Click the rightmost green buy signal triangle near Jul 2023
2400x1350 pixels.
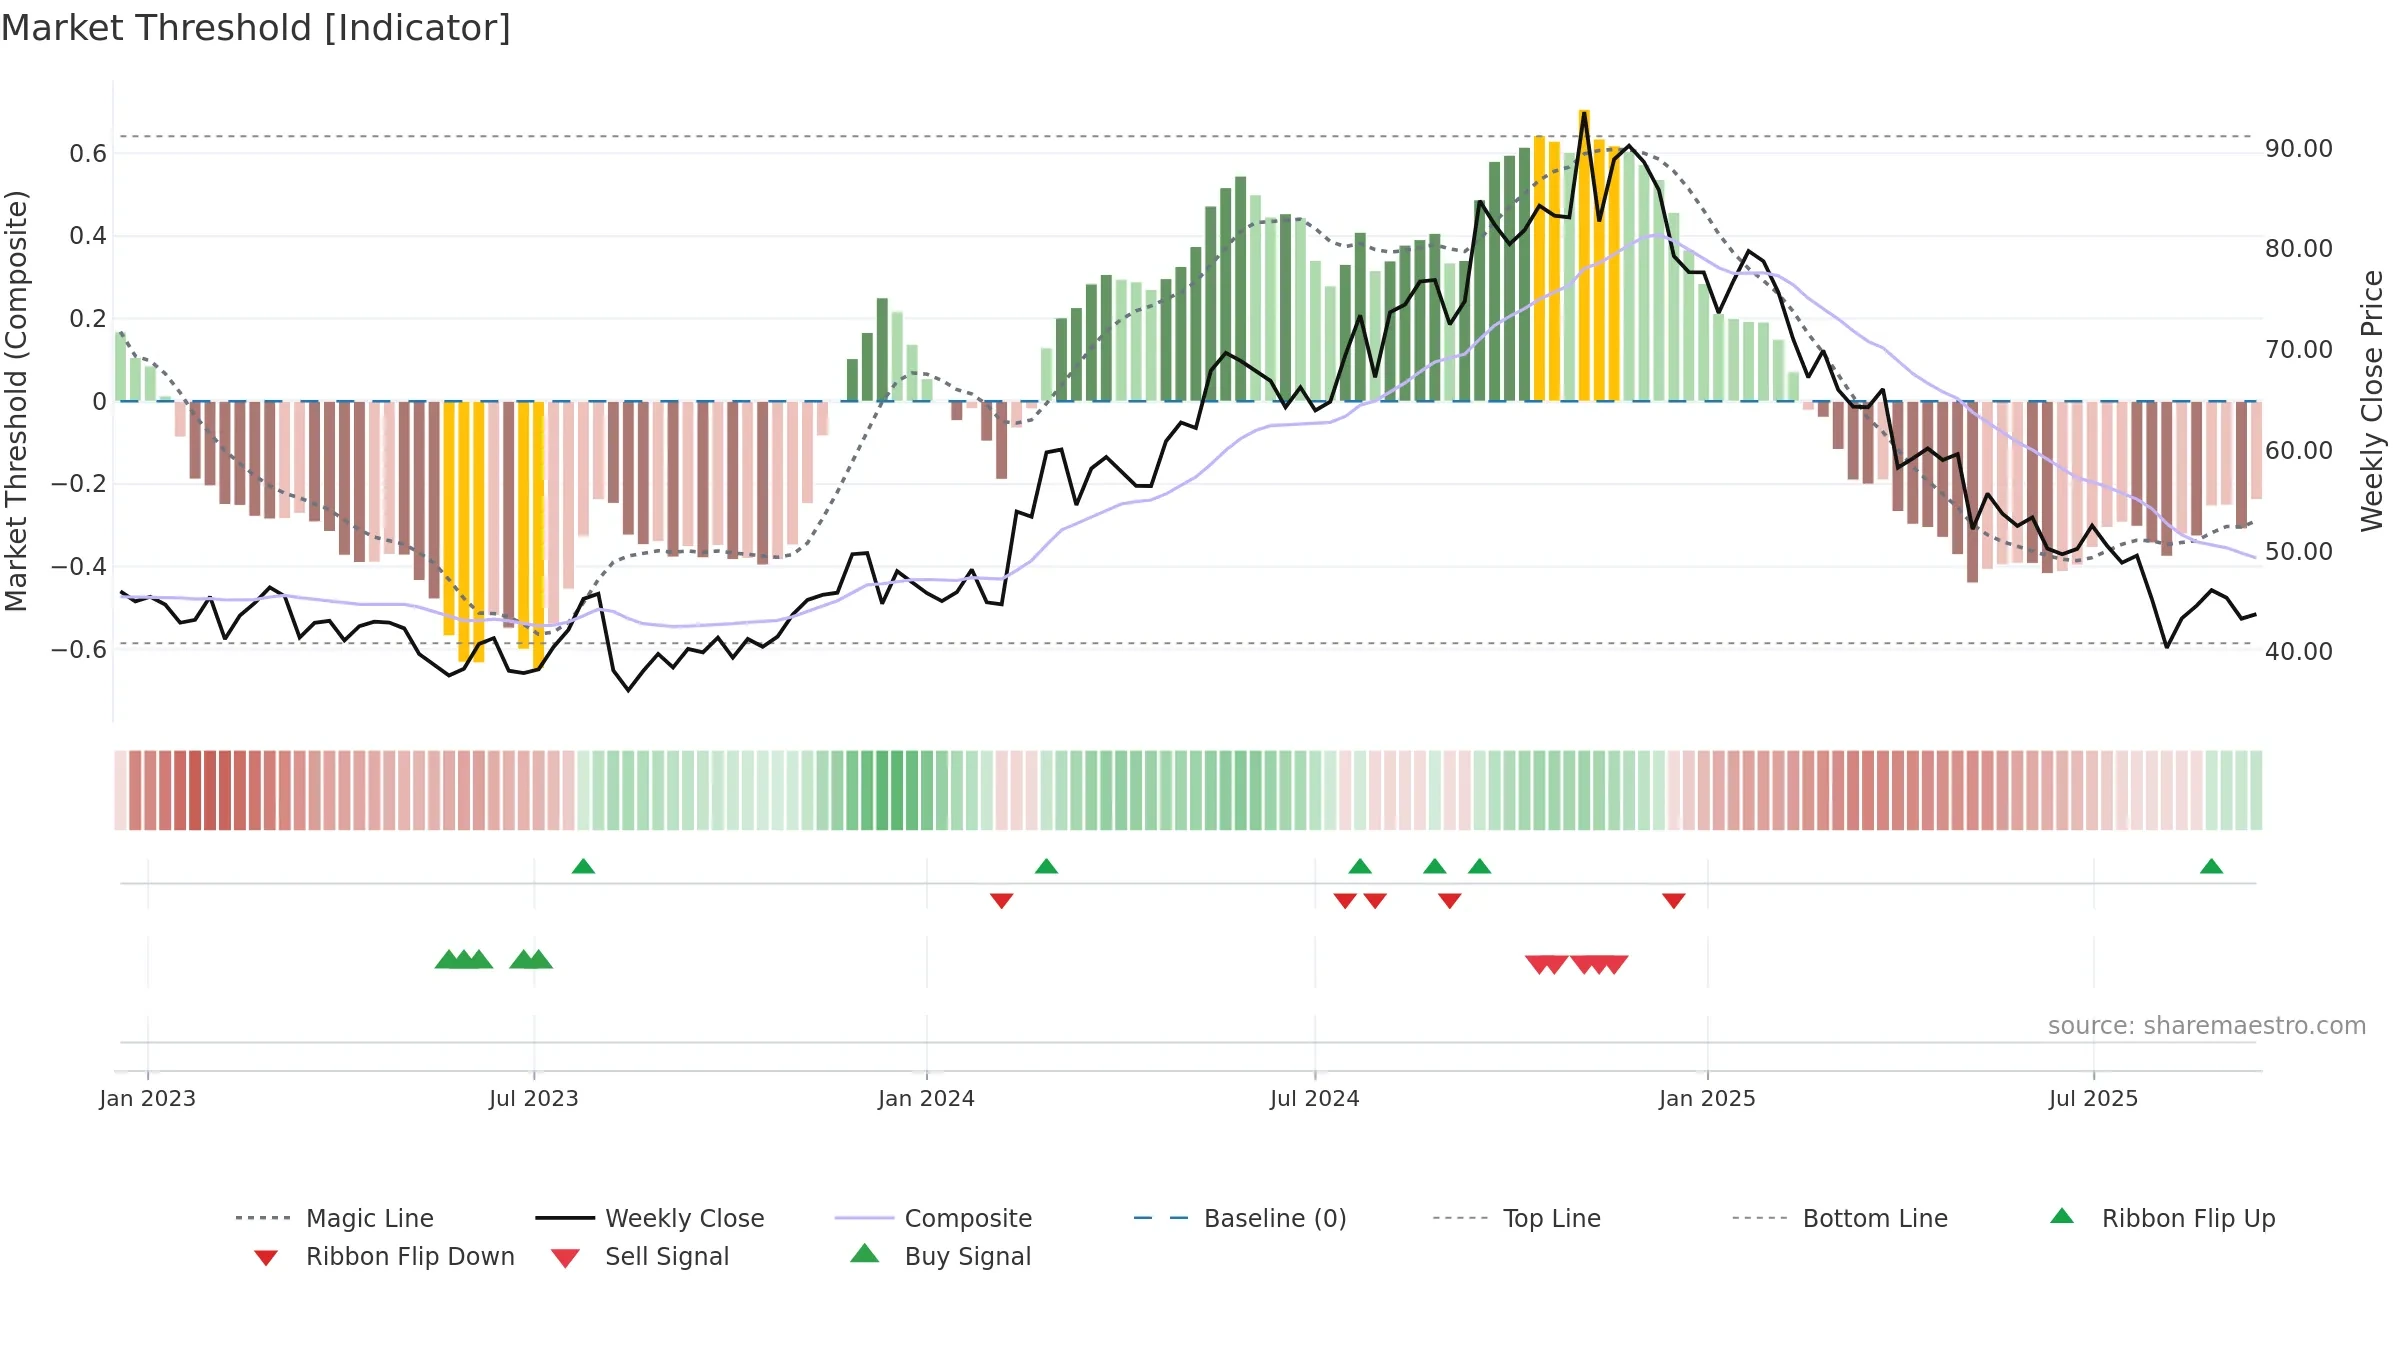pyautogui.click(x=539, y=959)
